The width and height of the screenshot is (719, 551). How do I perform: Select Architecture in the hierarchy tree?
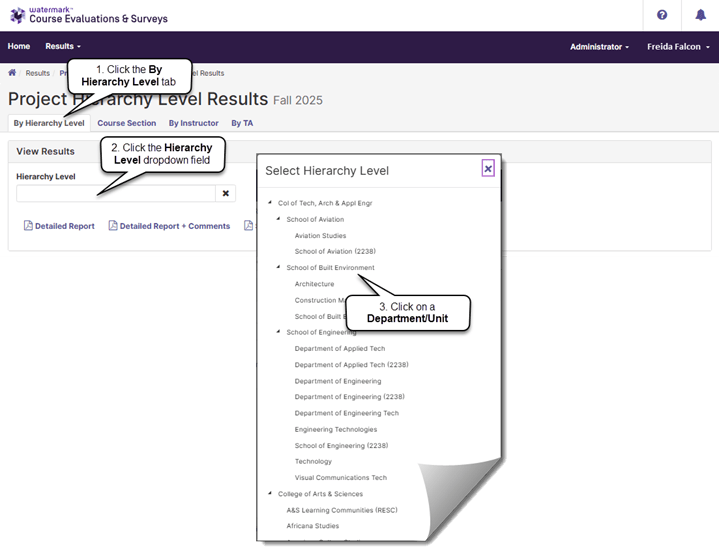coord(315,284)
